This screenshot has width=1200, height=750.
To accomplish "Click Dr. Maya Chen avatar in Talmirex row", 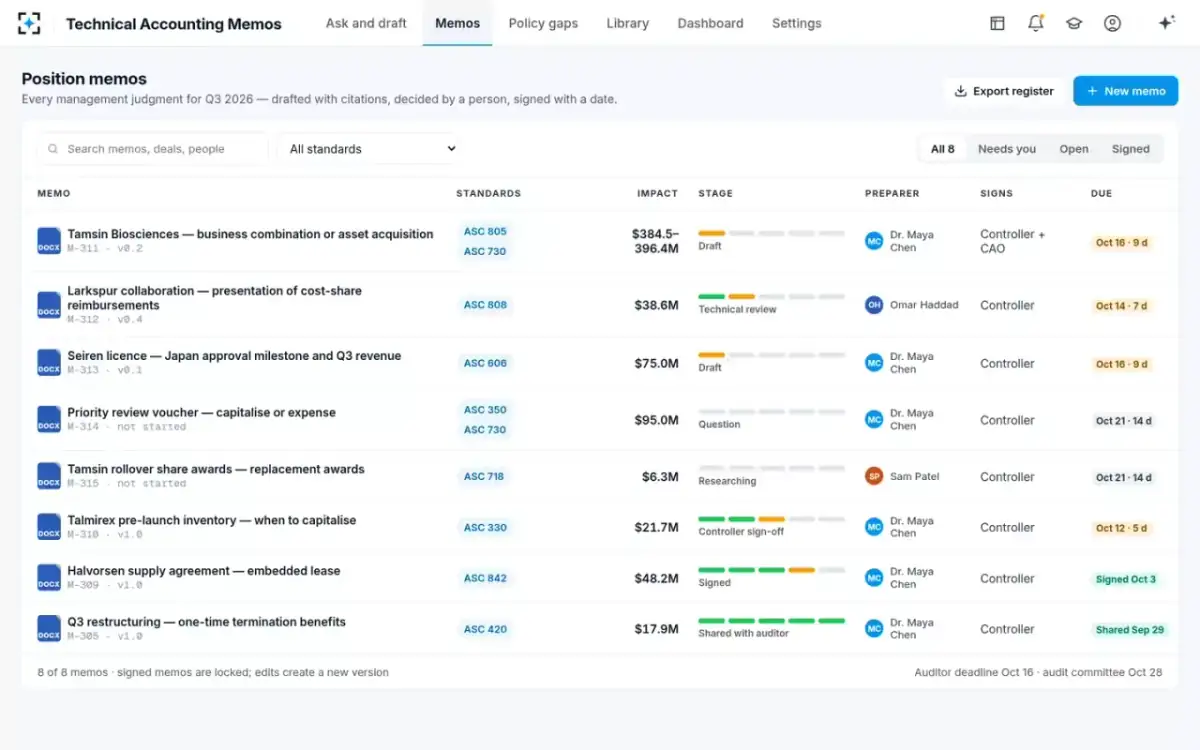I will click(874, 527).
